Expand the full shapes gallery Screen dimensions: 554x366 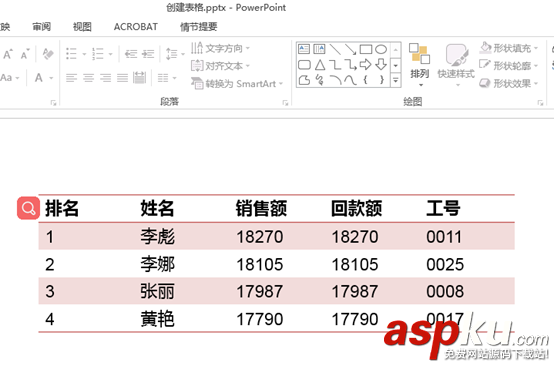(396, 81)
